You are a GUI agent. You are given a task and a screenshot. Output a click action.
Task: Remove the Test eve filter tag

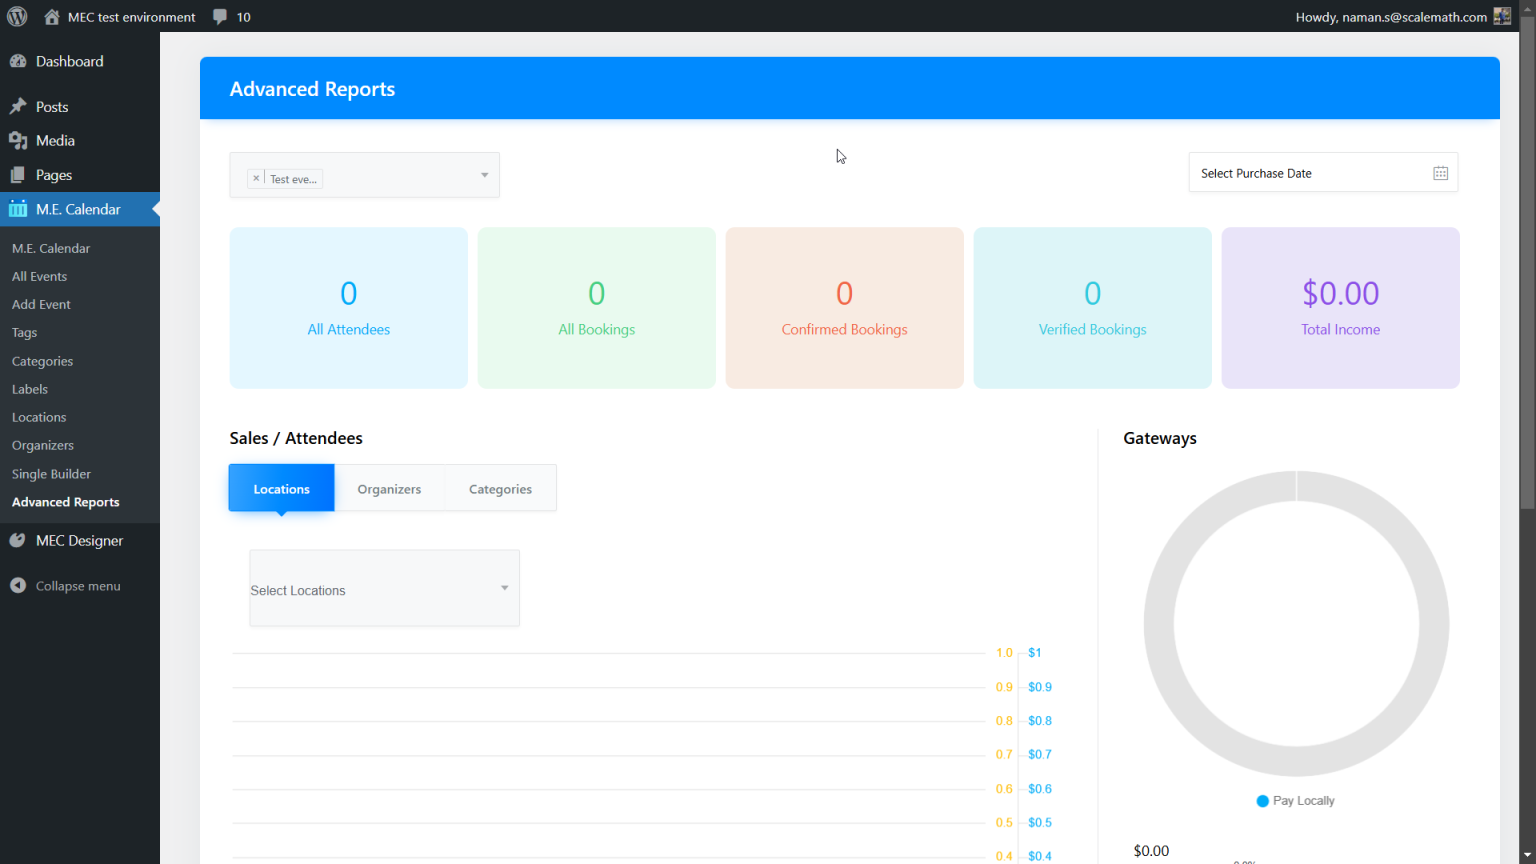pos(256,178)
